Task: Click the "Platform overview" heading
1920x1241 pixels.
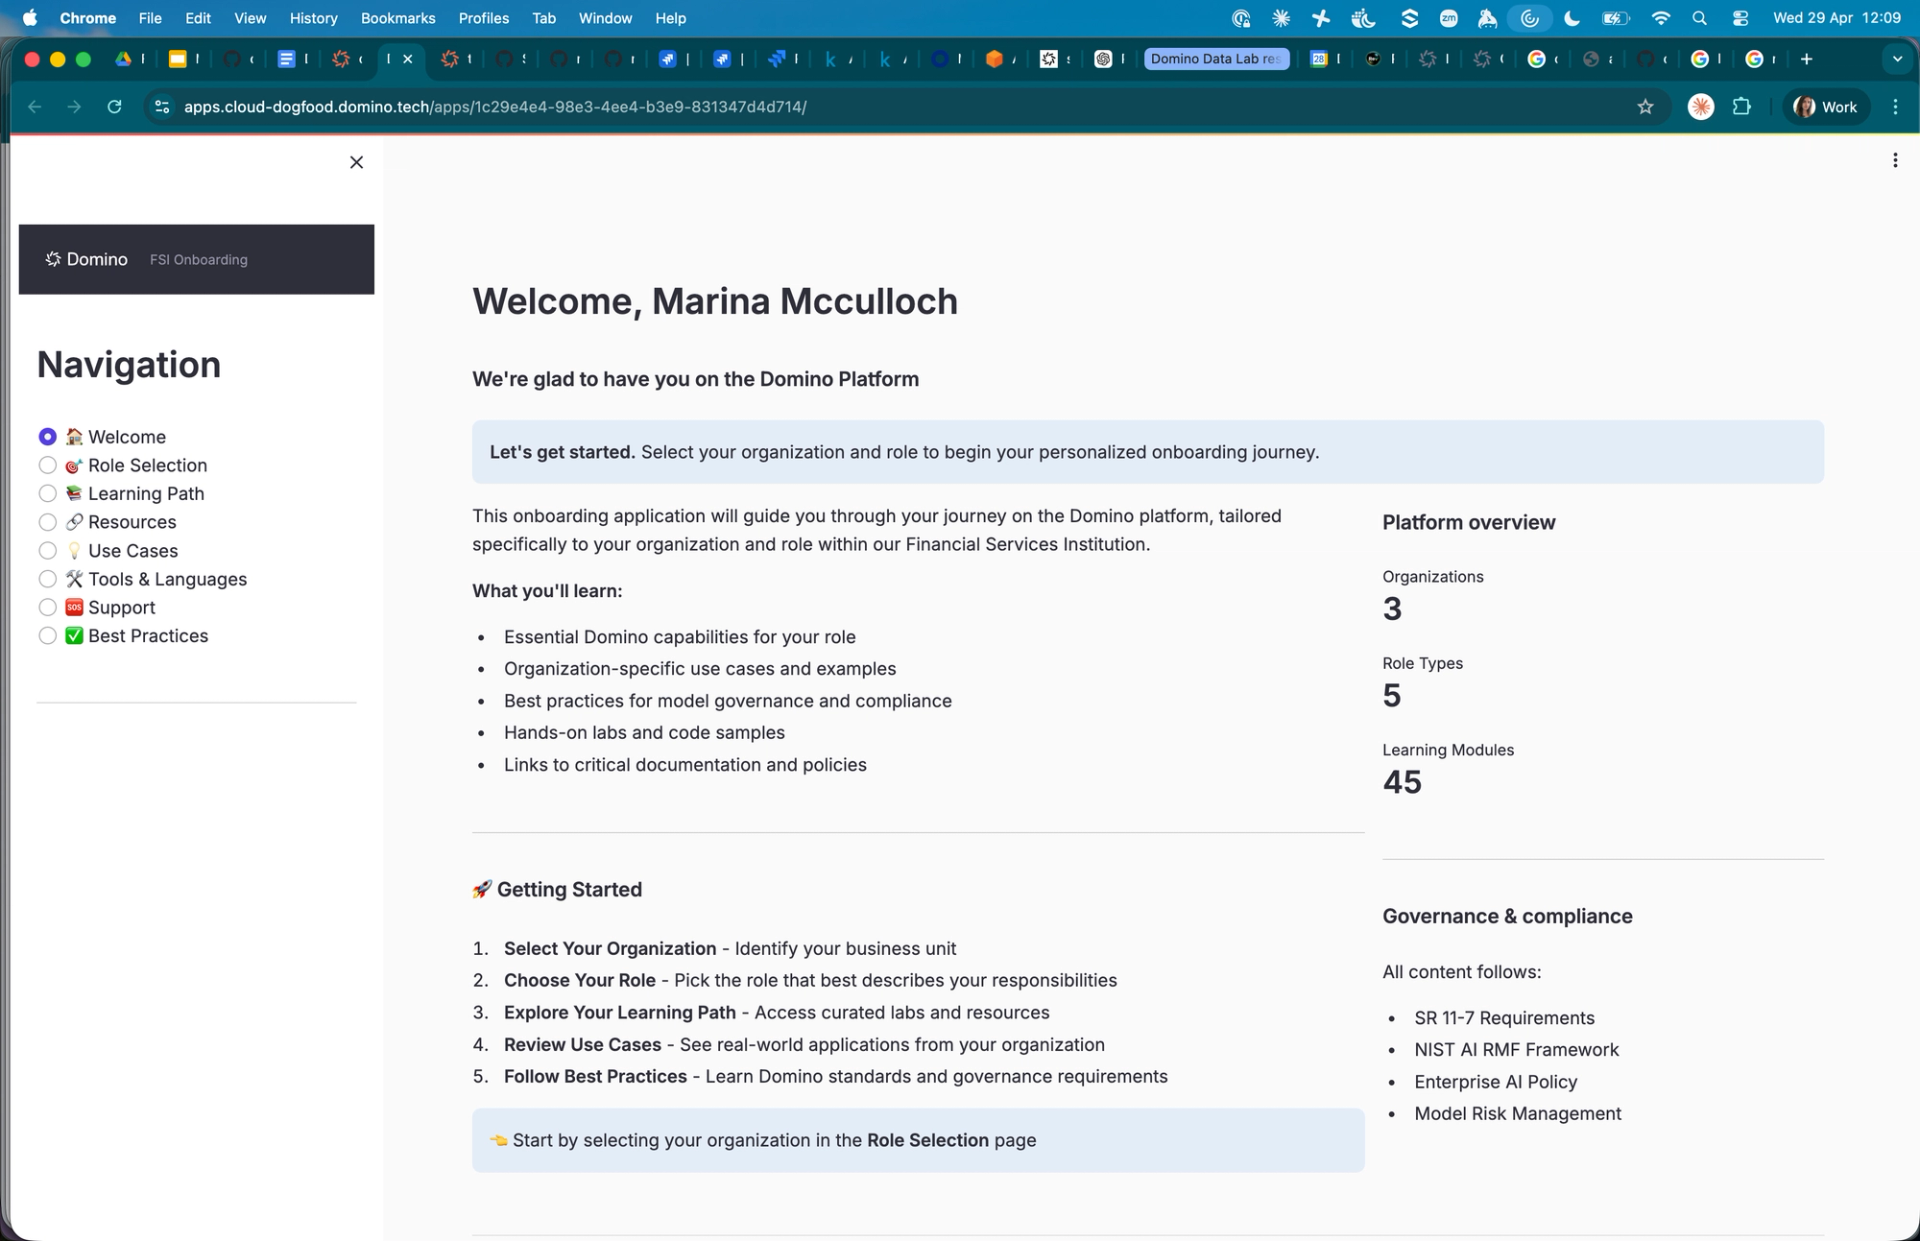Action: (1468, 522)
